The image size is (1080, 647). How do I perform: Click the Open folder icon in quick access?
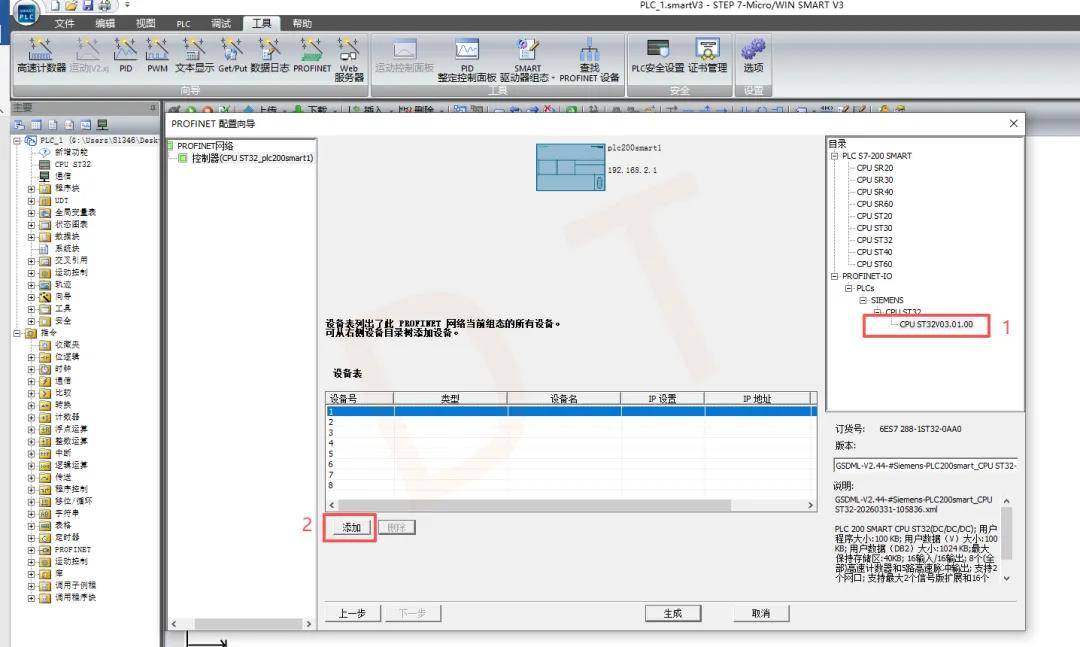(x=71, y=6)
